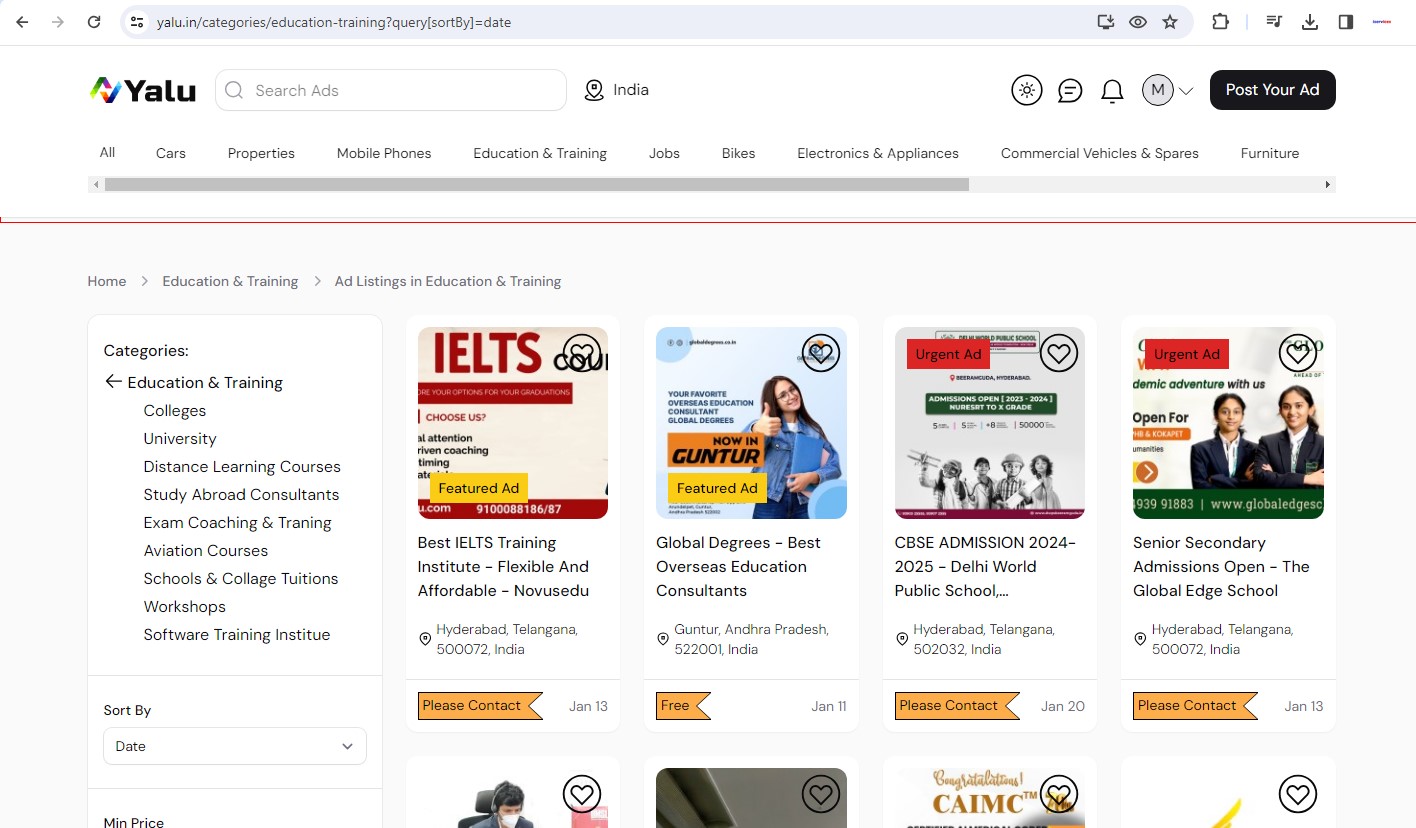Image resolution: width=1416 pixels, height=828 pixels.
Task: Click Post Your Ad button
Action: click(x=1272, y=90)
